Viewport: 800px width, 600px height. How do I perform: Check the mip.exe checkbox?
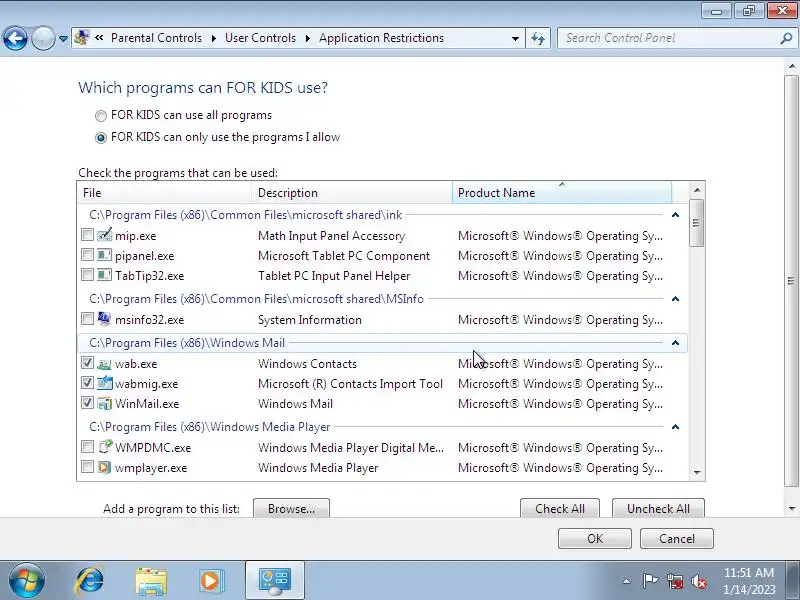pyautogui.click(x=87, y=235)
